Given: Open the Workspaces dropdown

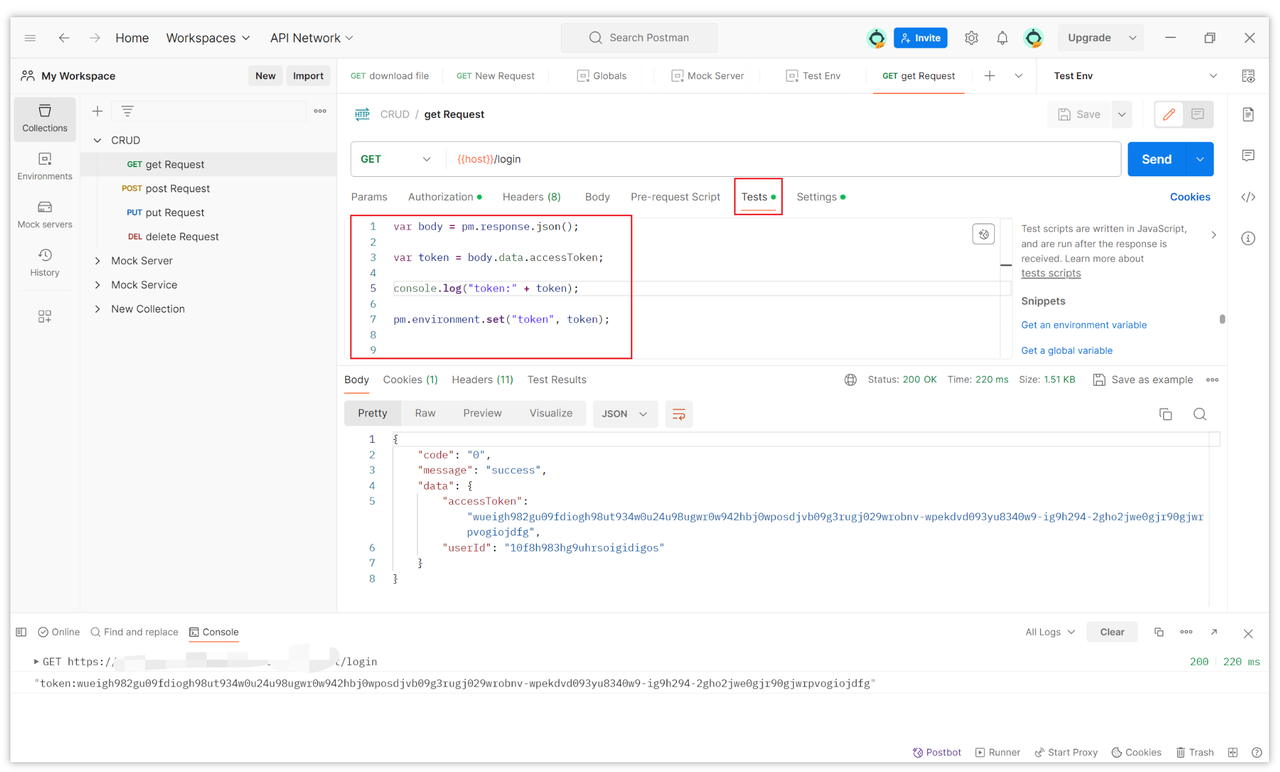Looking at the screenshot, I should pos(208,38).
